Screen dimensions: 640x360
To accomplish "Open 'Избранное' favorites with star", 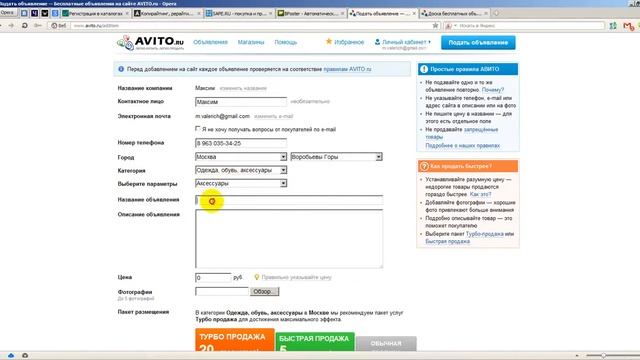I will [344, 42].
